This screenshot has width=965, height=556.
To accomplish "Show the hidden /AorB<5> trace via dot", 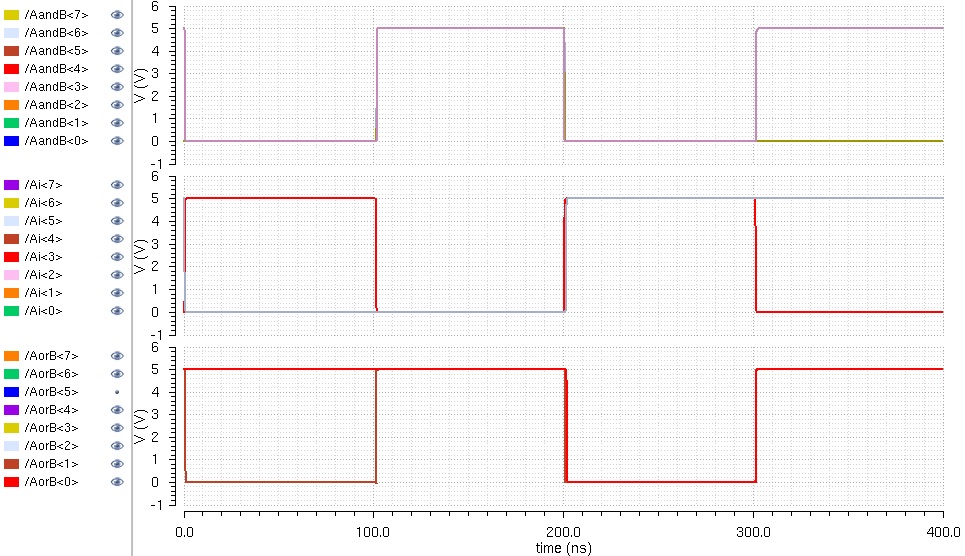I will [117, 392].
